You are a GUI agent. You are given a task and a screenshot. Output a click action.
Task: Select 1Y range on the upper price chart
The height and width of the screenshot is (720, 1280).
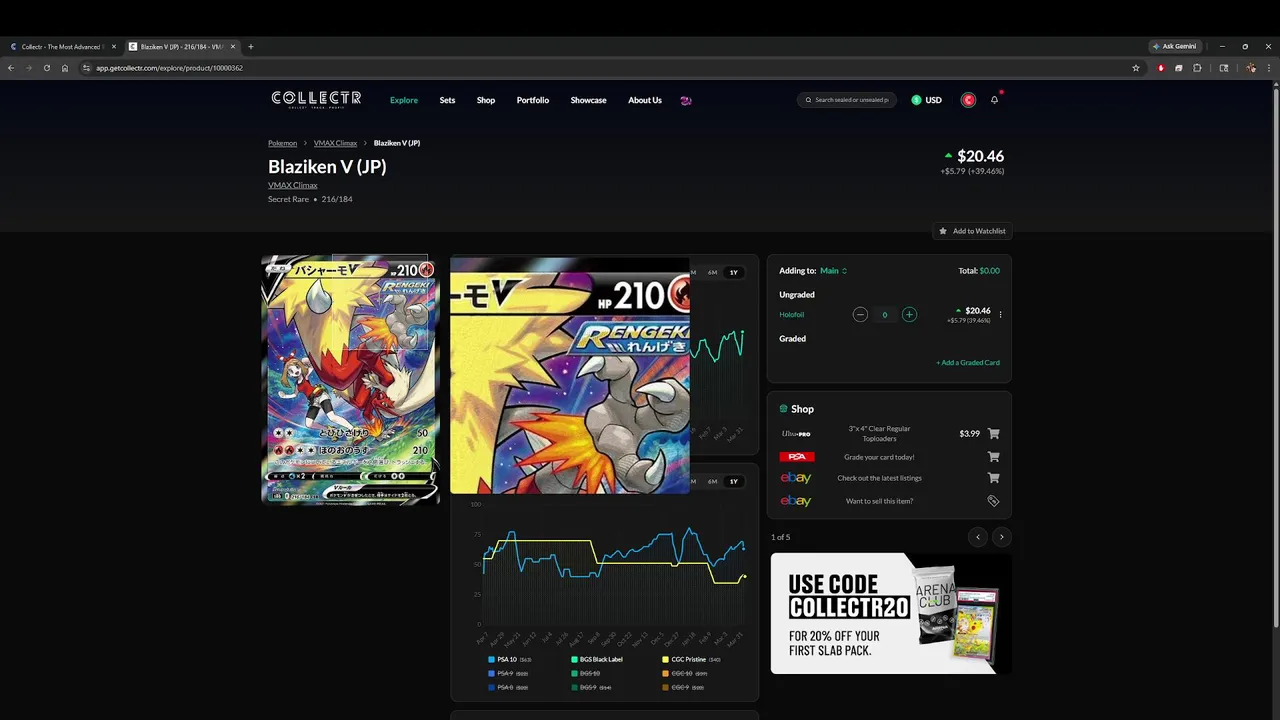click(734, 272)
